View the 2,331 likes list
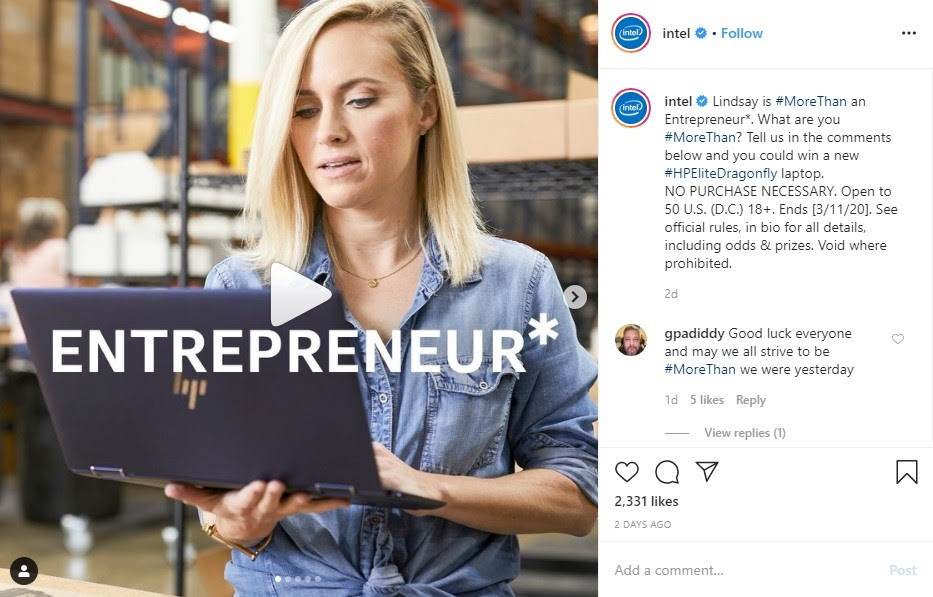Viewport: 933px width, 597px height. click(x=646, y=501)
